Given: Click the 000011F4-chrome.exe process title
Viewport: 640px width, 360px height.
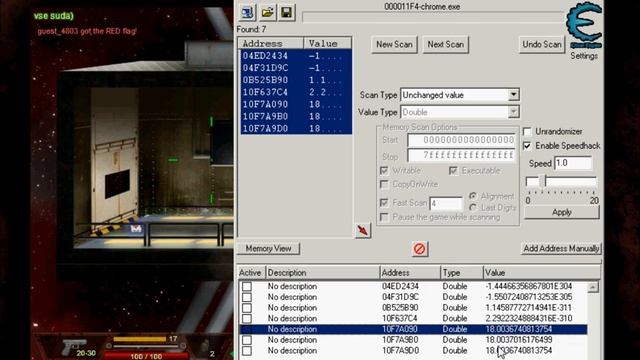Looking at the screenshot, I should (x=422, y=7).
